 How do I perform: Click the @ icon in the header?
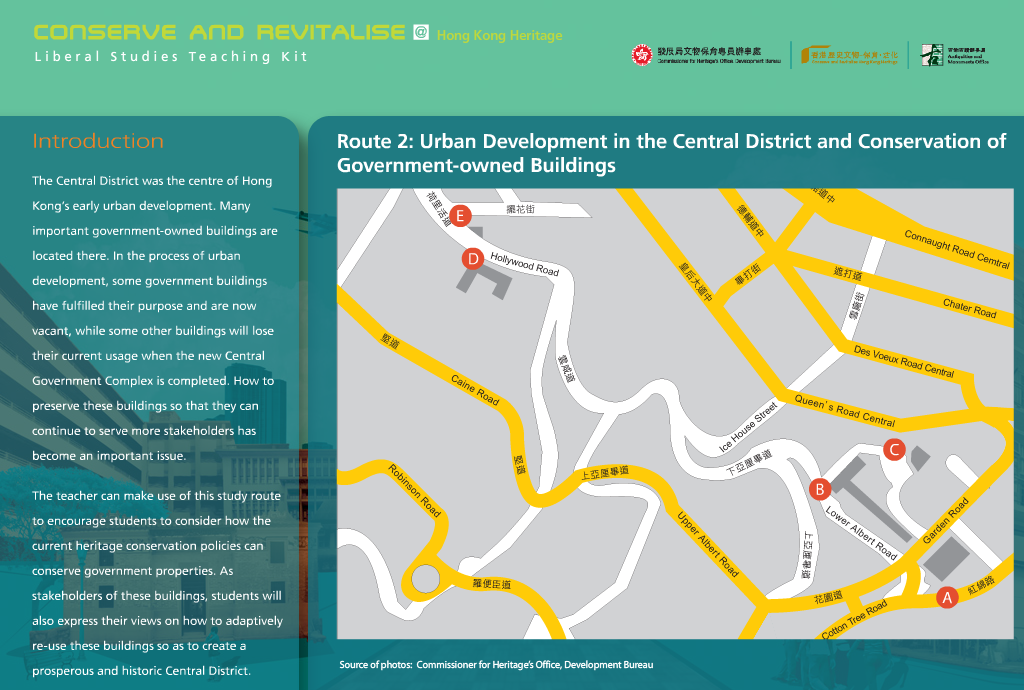tap(421, 32)
